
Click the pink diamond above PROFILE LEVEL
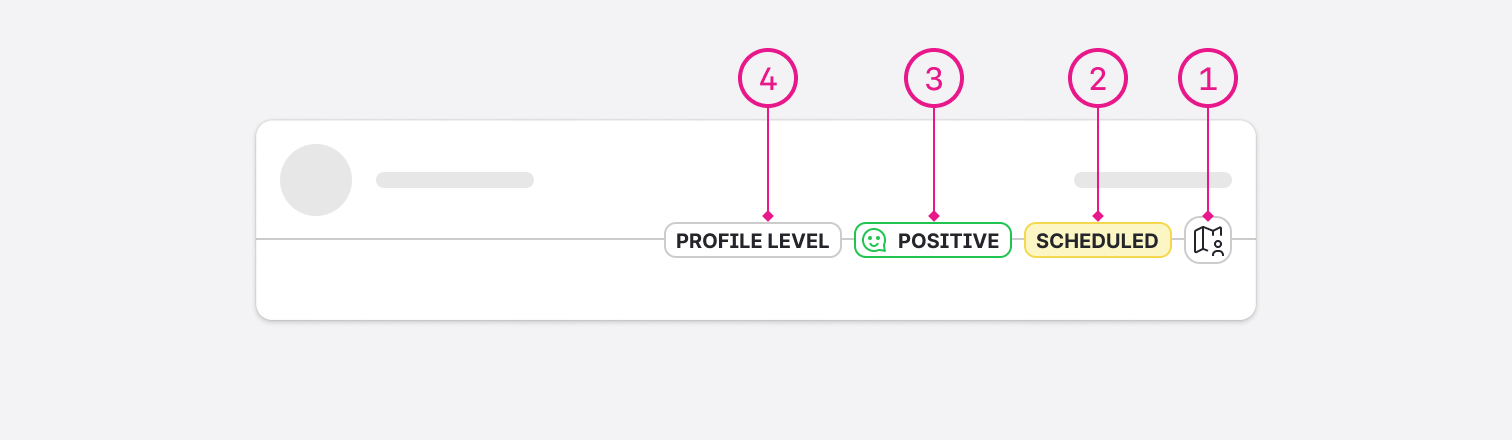(x=768, y=216)
